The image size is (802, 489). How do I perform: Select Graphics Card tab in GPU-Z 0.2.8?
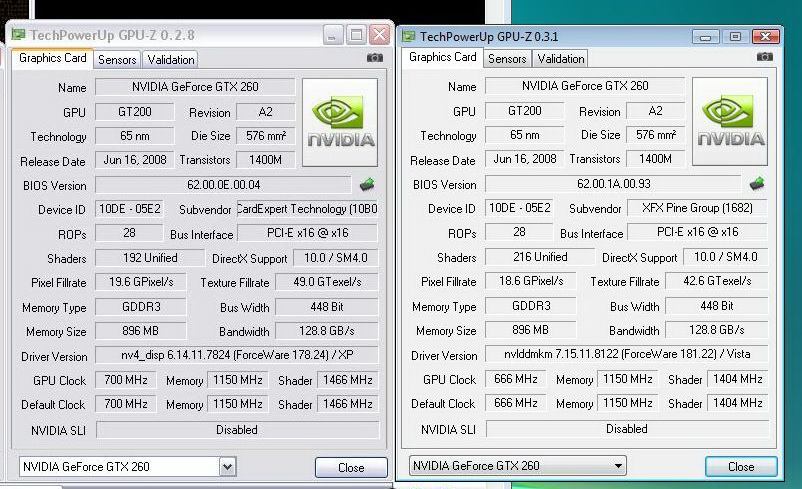pos(53,58)
